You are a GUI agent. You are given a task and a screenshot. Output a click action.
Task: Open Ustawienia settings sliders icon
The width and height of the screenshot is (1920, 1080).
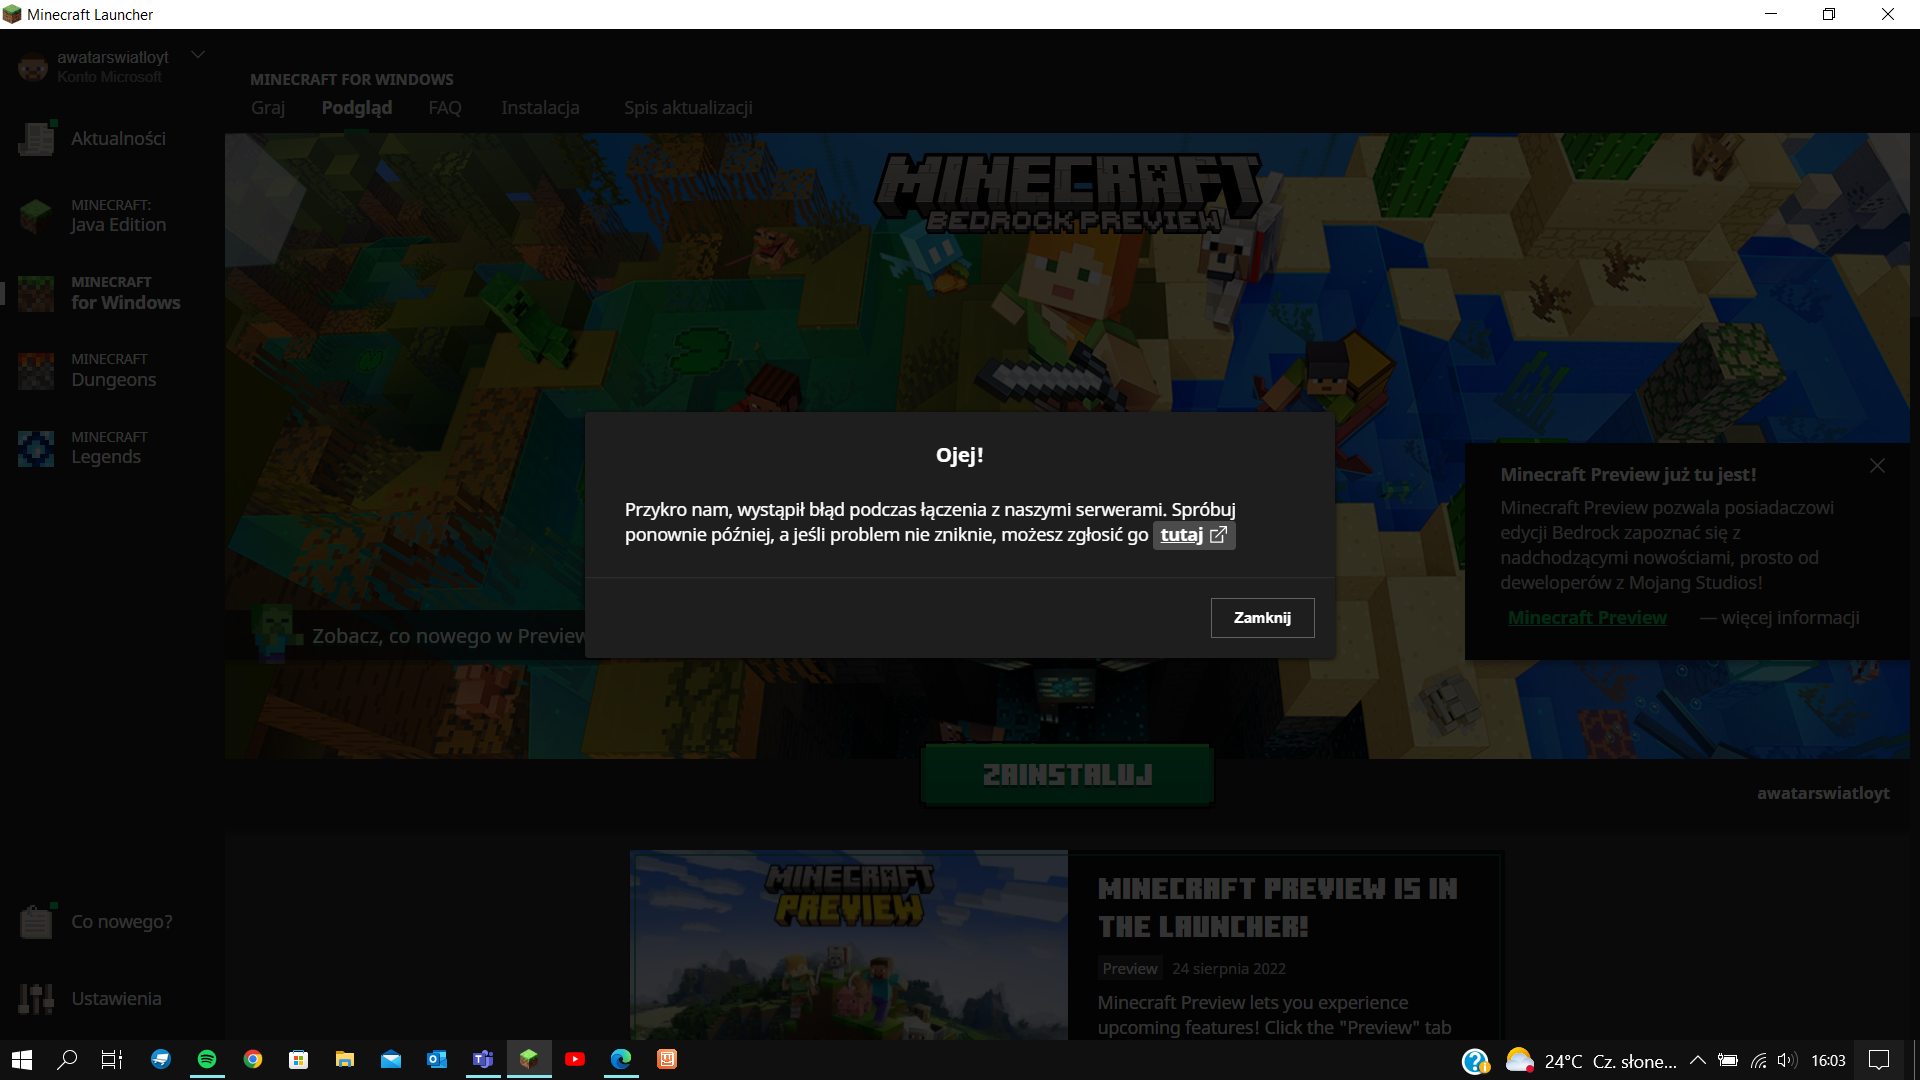[37, 998]
